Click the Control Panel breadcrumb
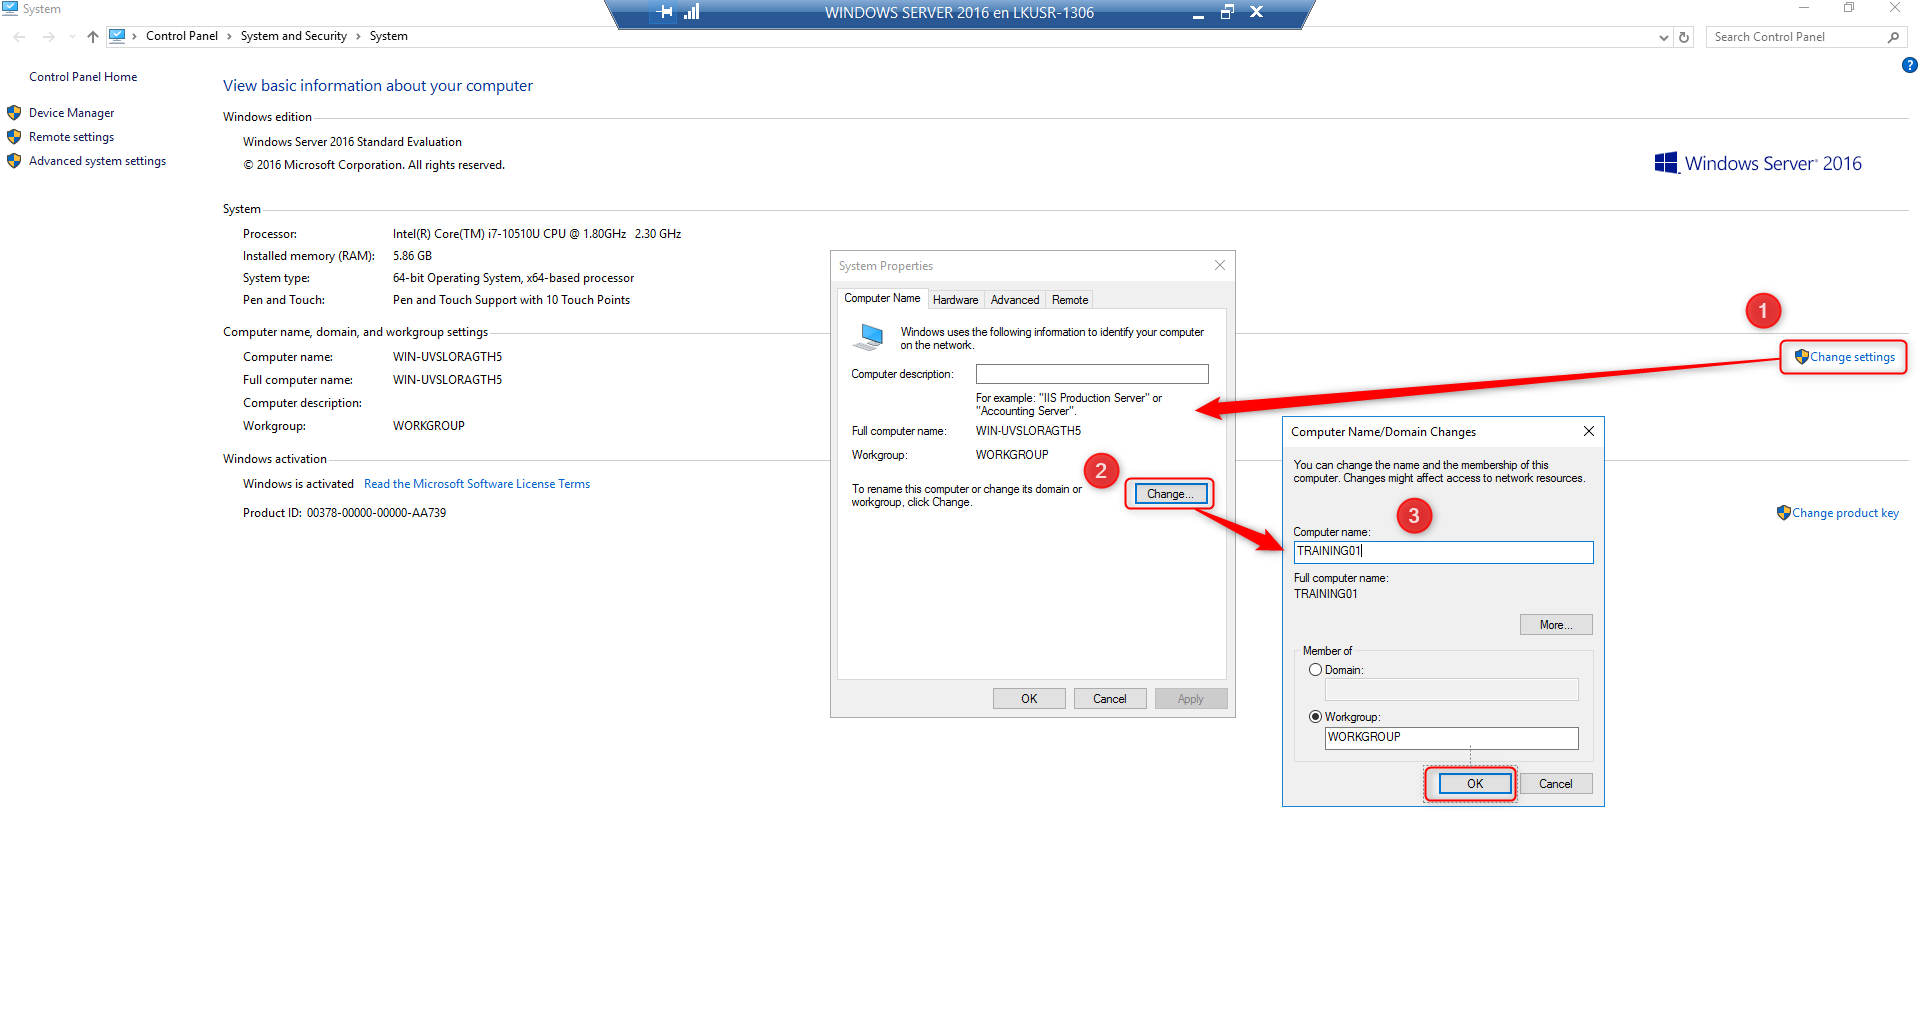The image size is (1920, 1036). pyautogui.click(x=182, y=36)
